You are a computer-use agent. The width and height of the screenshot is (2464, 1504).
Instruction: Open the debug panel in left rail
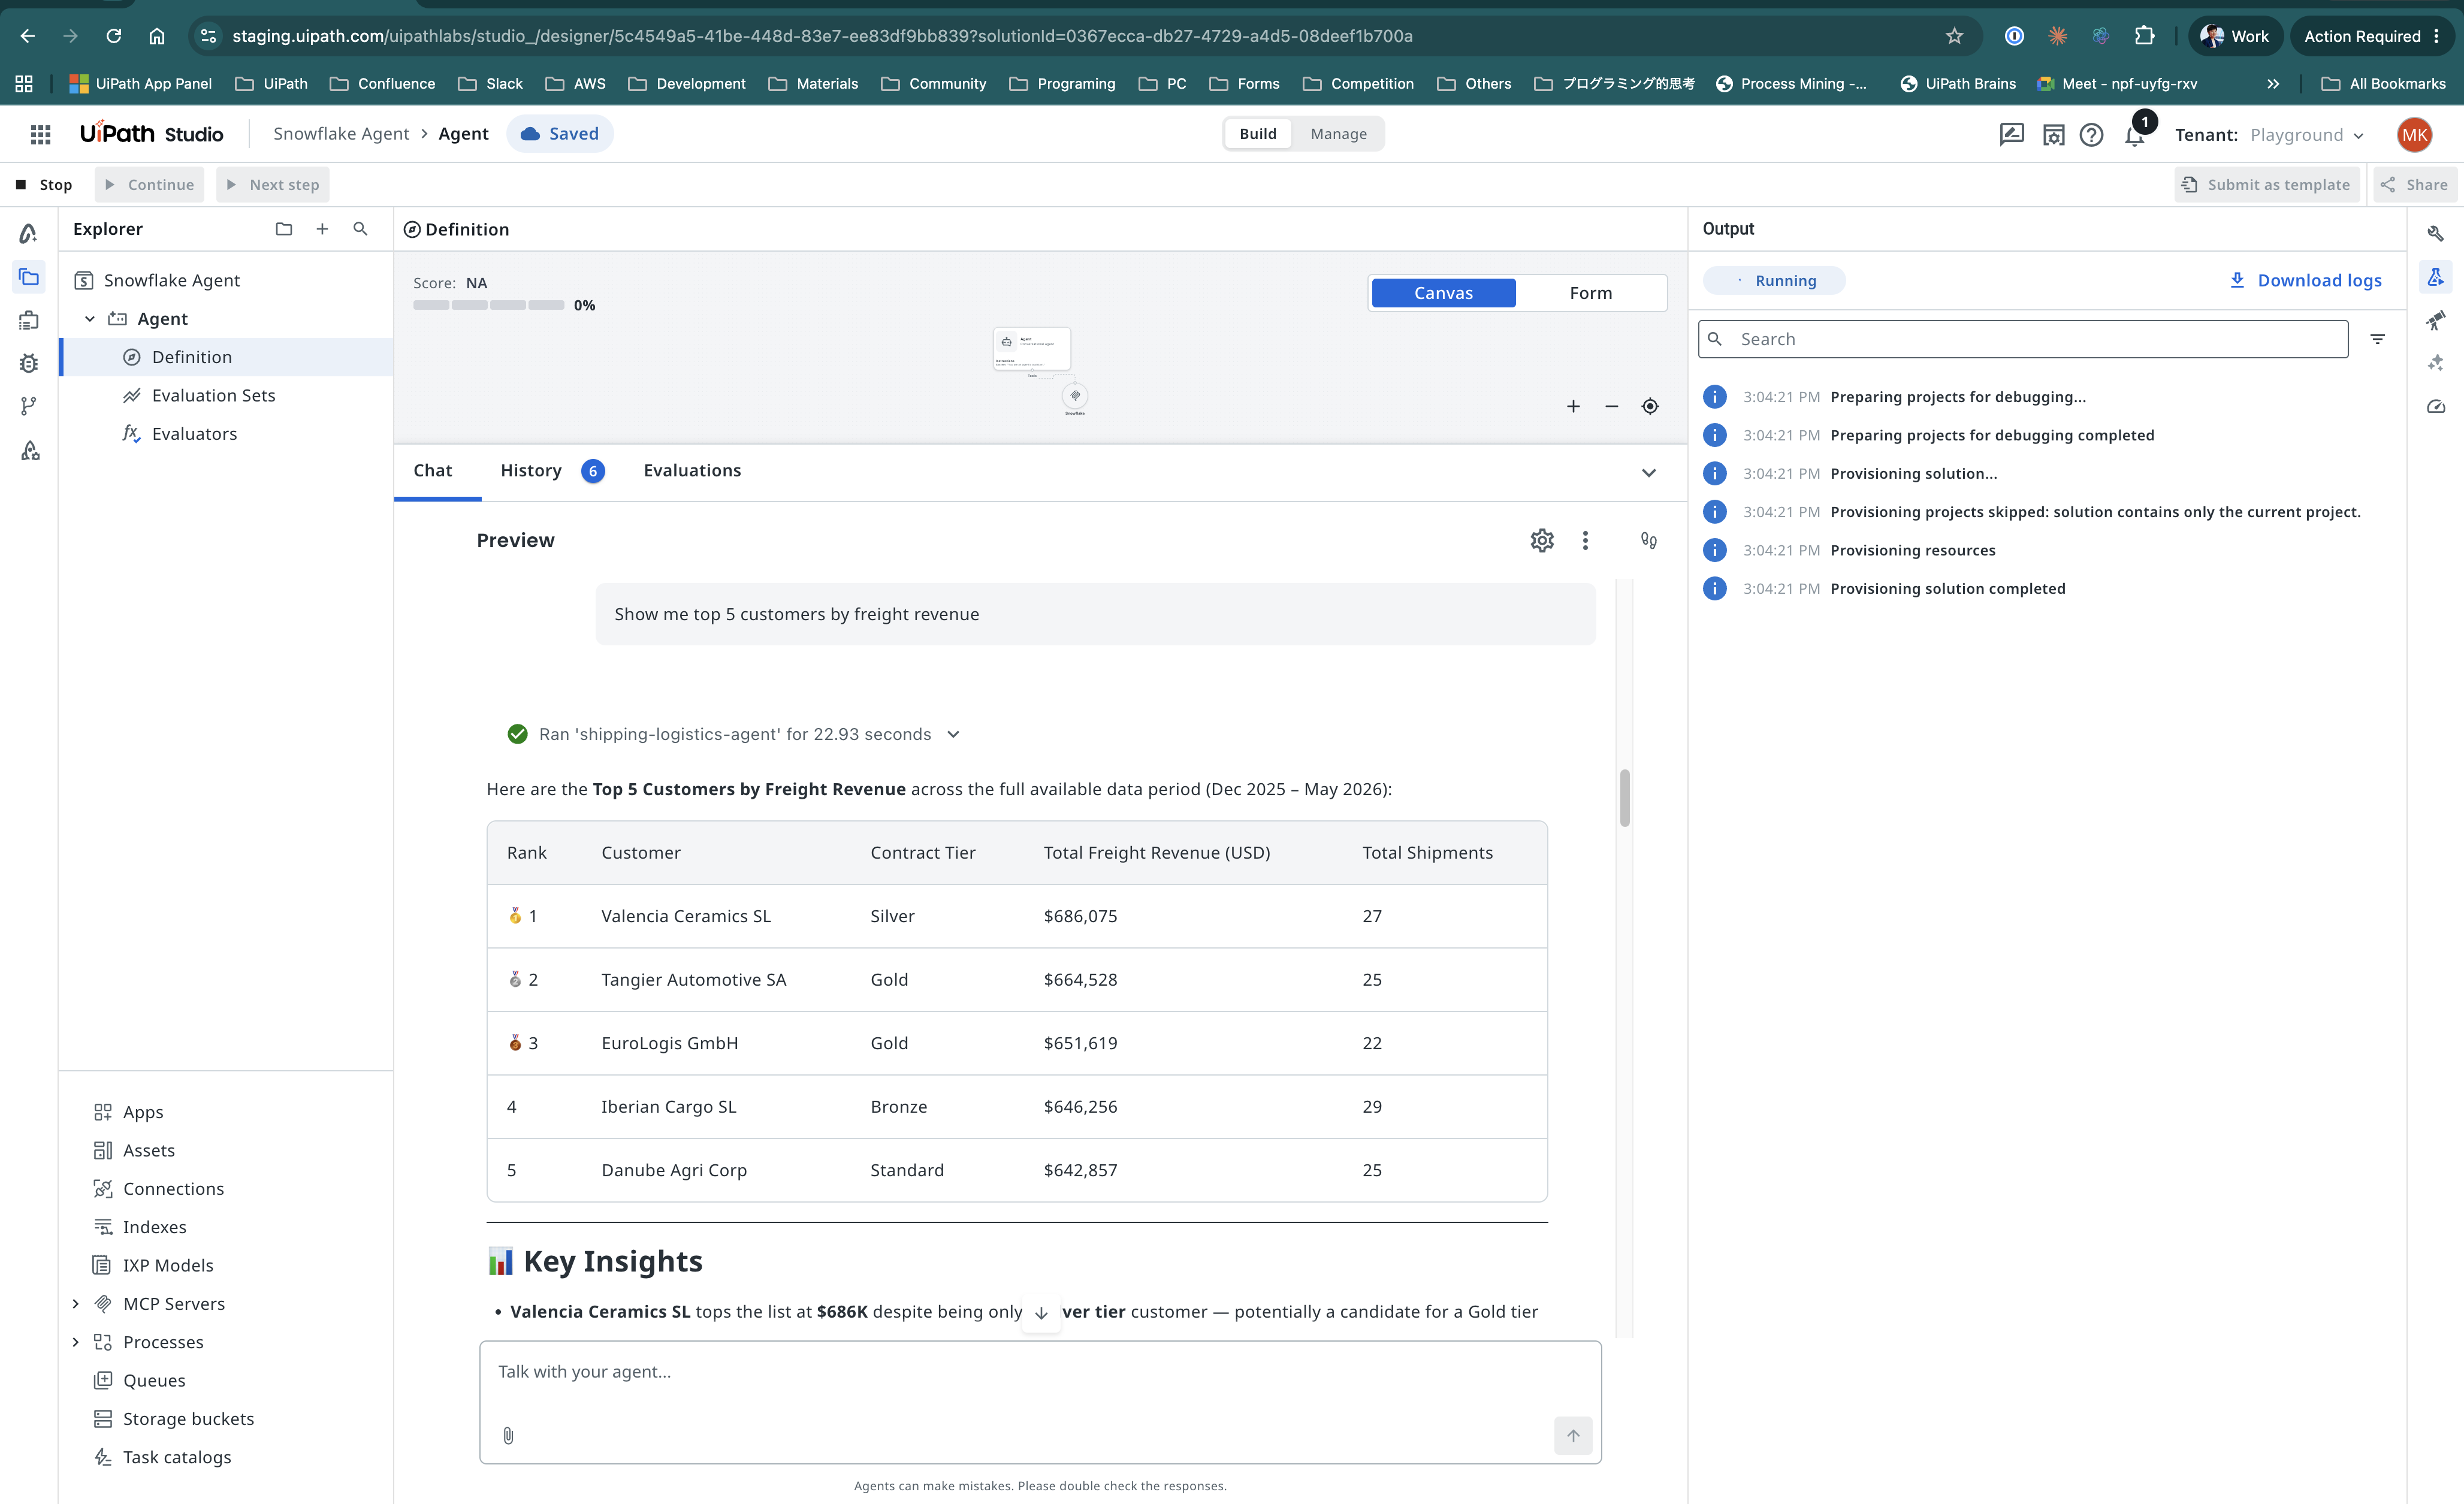(x=29, y=363)
